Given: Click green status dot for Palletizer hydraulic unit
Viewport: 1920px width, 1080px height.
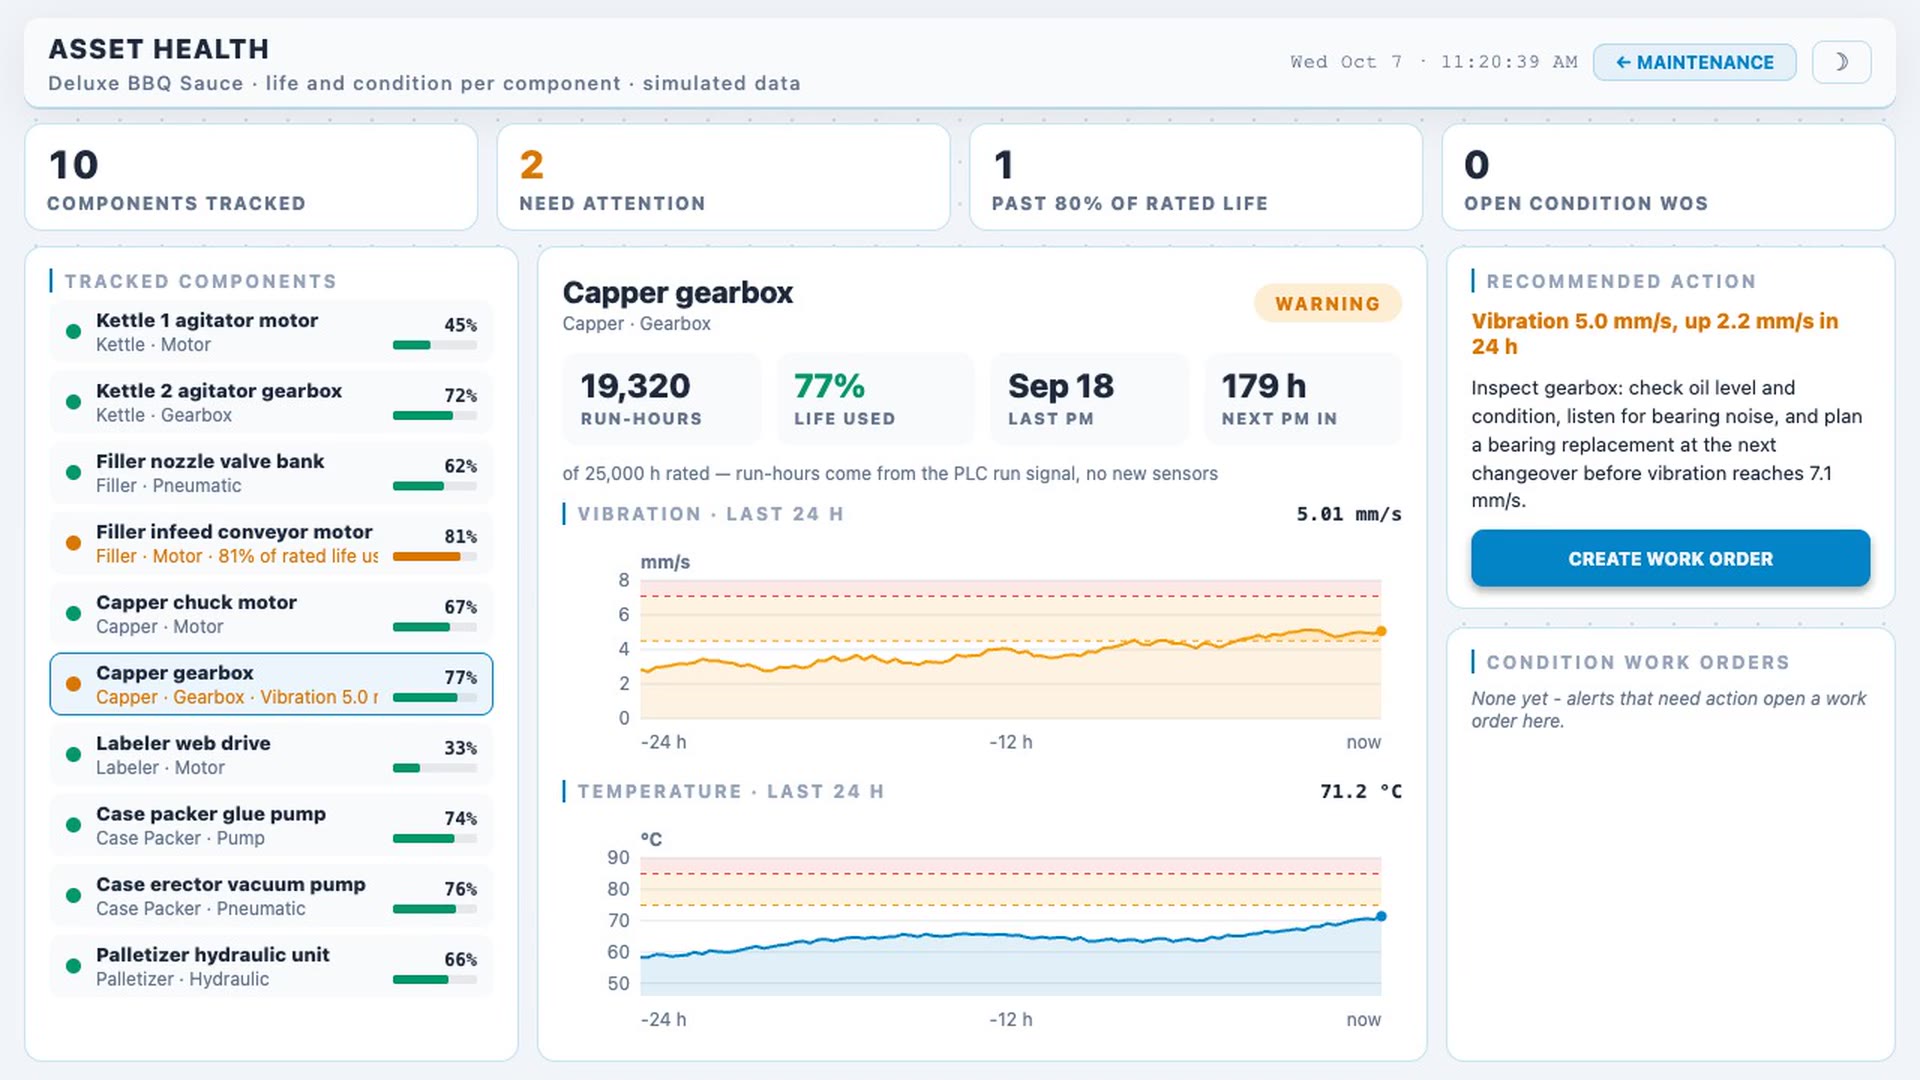Looking at the screenshot, I should 73,966.
